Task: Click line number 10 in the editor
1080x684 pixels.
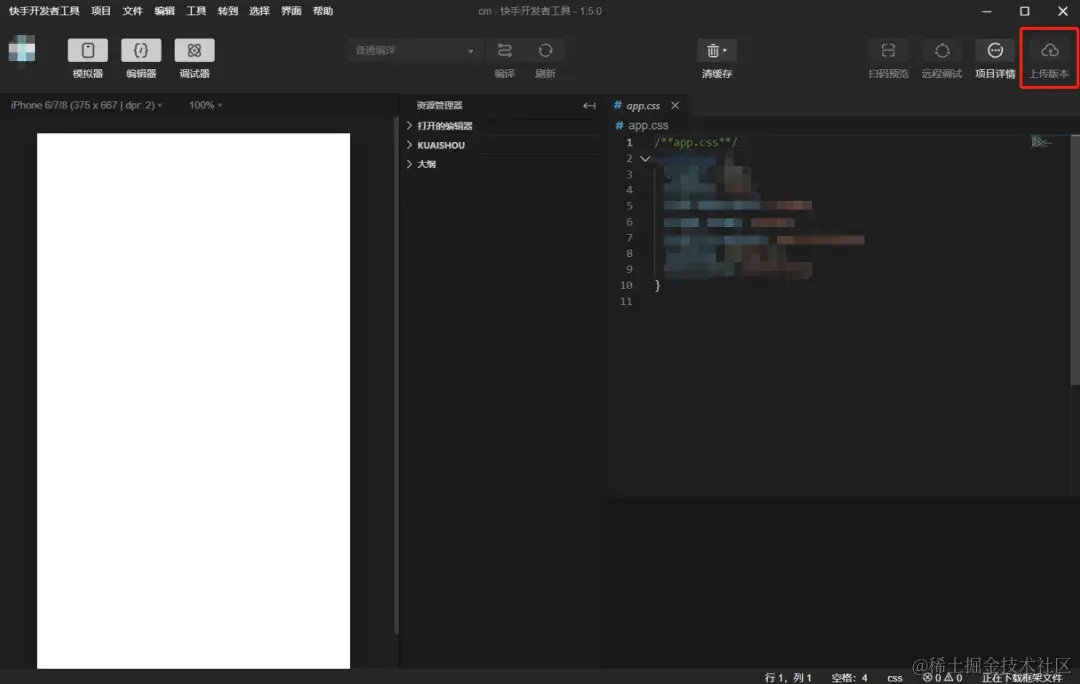Action: [626, 285]
